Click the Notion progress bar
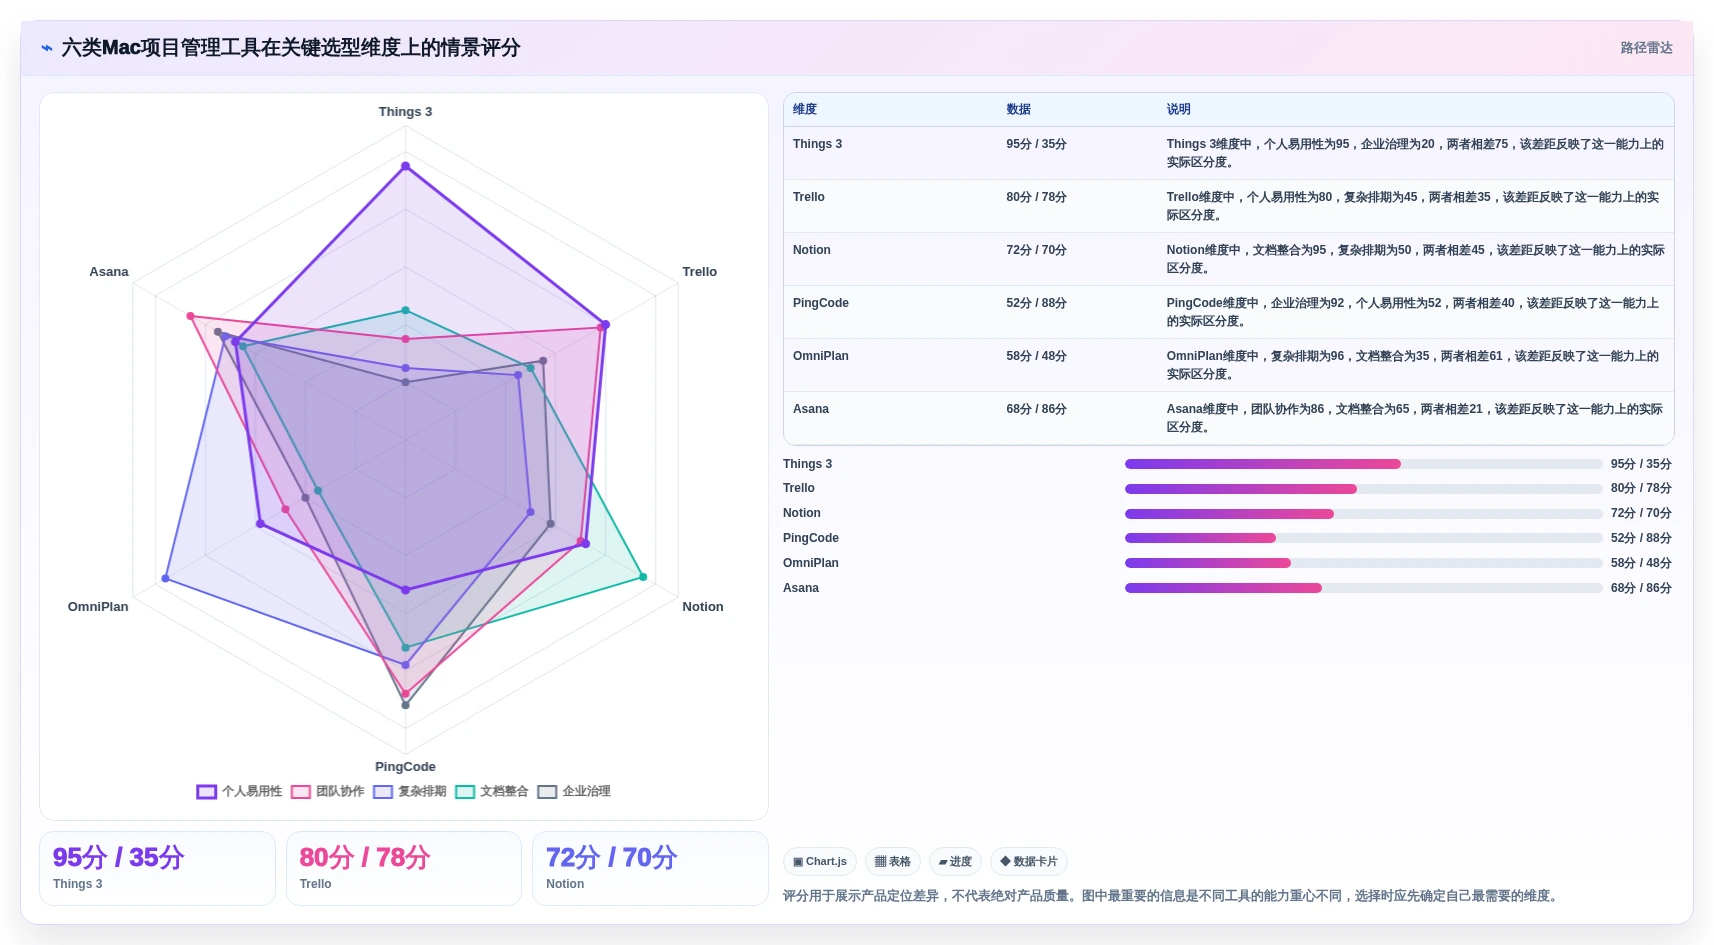Viewport: 1714px width, 945px height. 1363,514
